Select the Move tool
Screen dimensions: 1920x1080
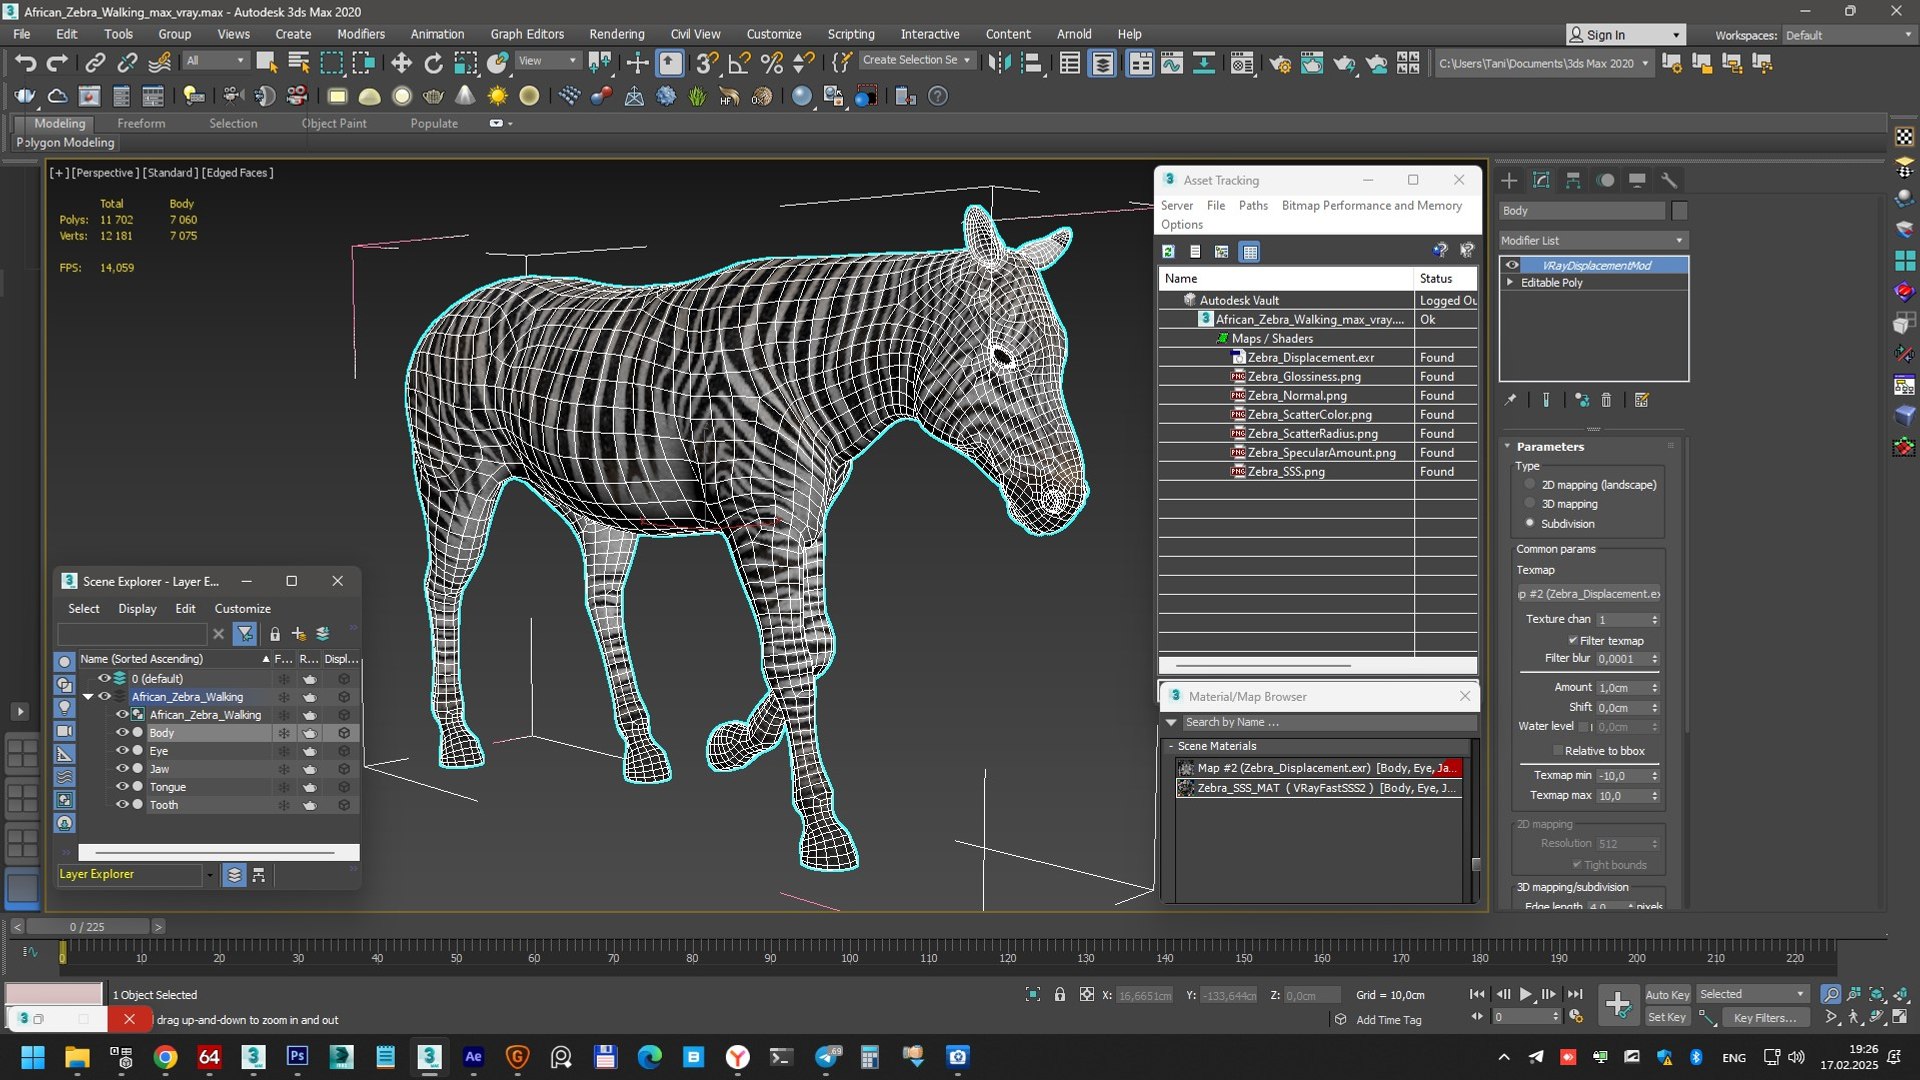(x=401, y=64)
